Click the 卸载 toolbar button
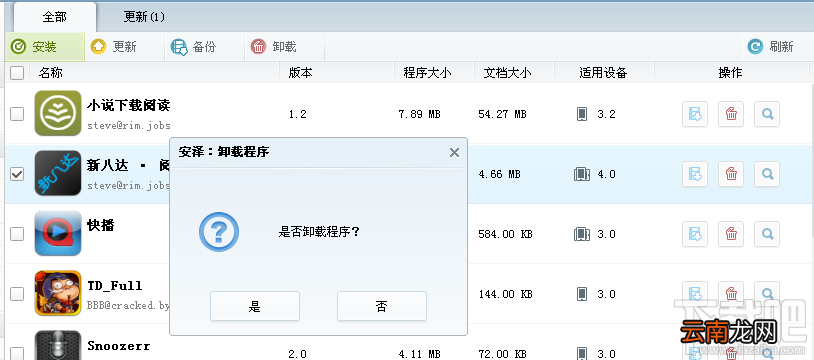 (x=284, y=47)
